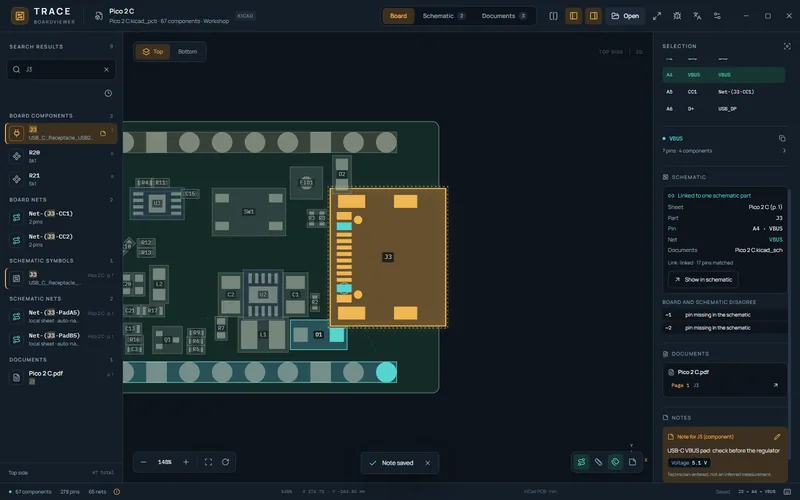
Task: Toggle the nets overlay icon in canvas toolbar
Action: (x=581, y=462)
